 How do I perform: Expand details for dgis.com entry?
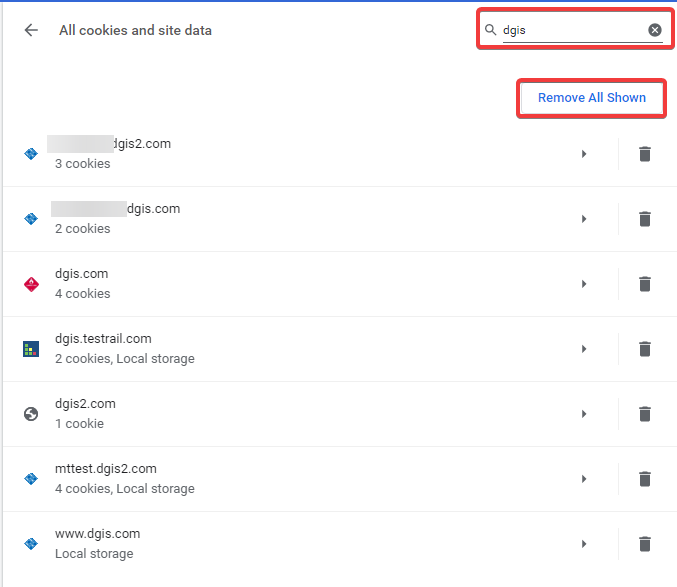[x=584, y=284]
